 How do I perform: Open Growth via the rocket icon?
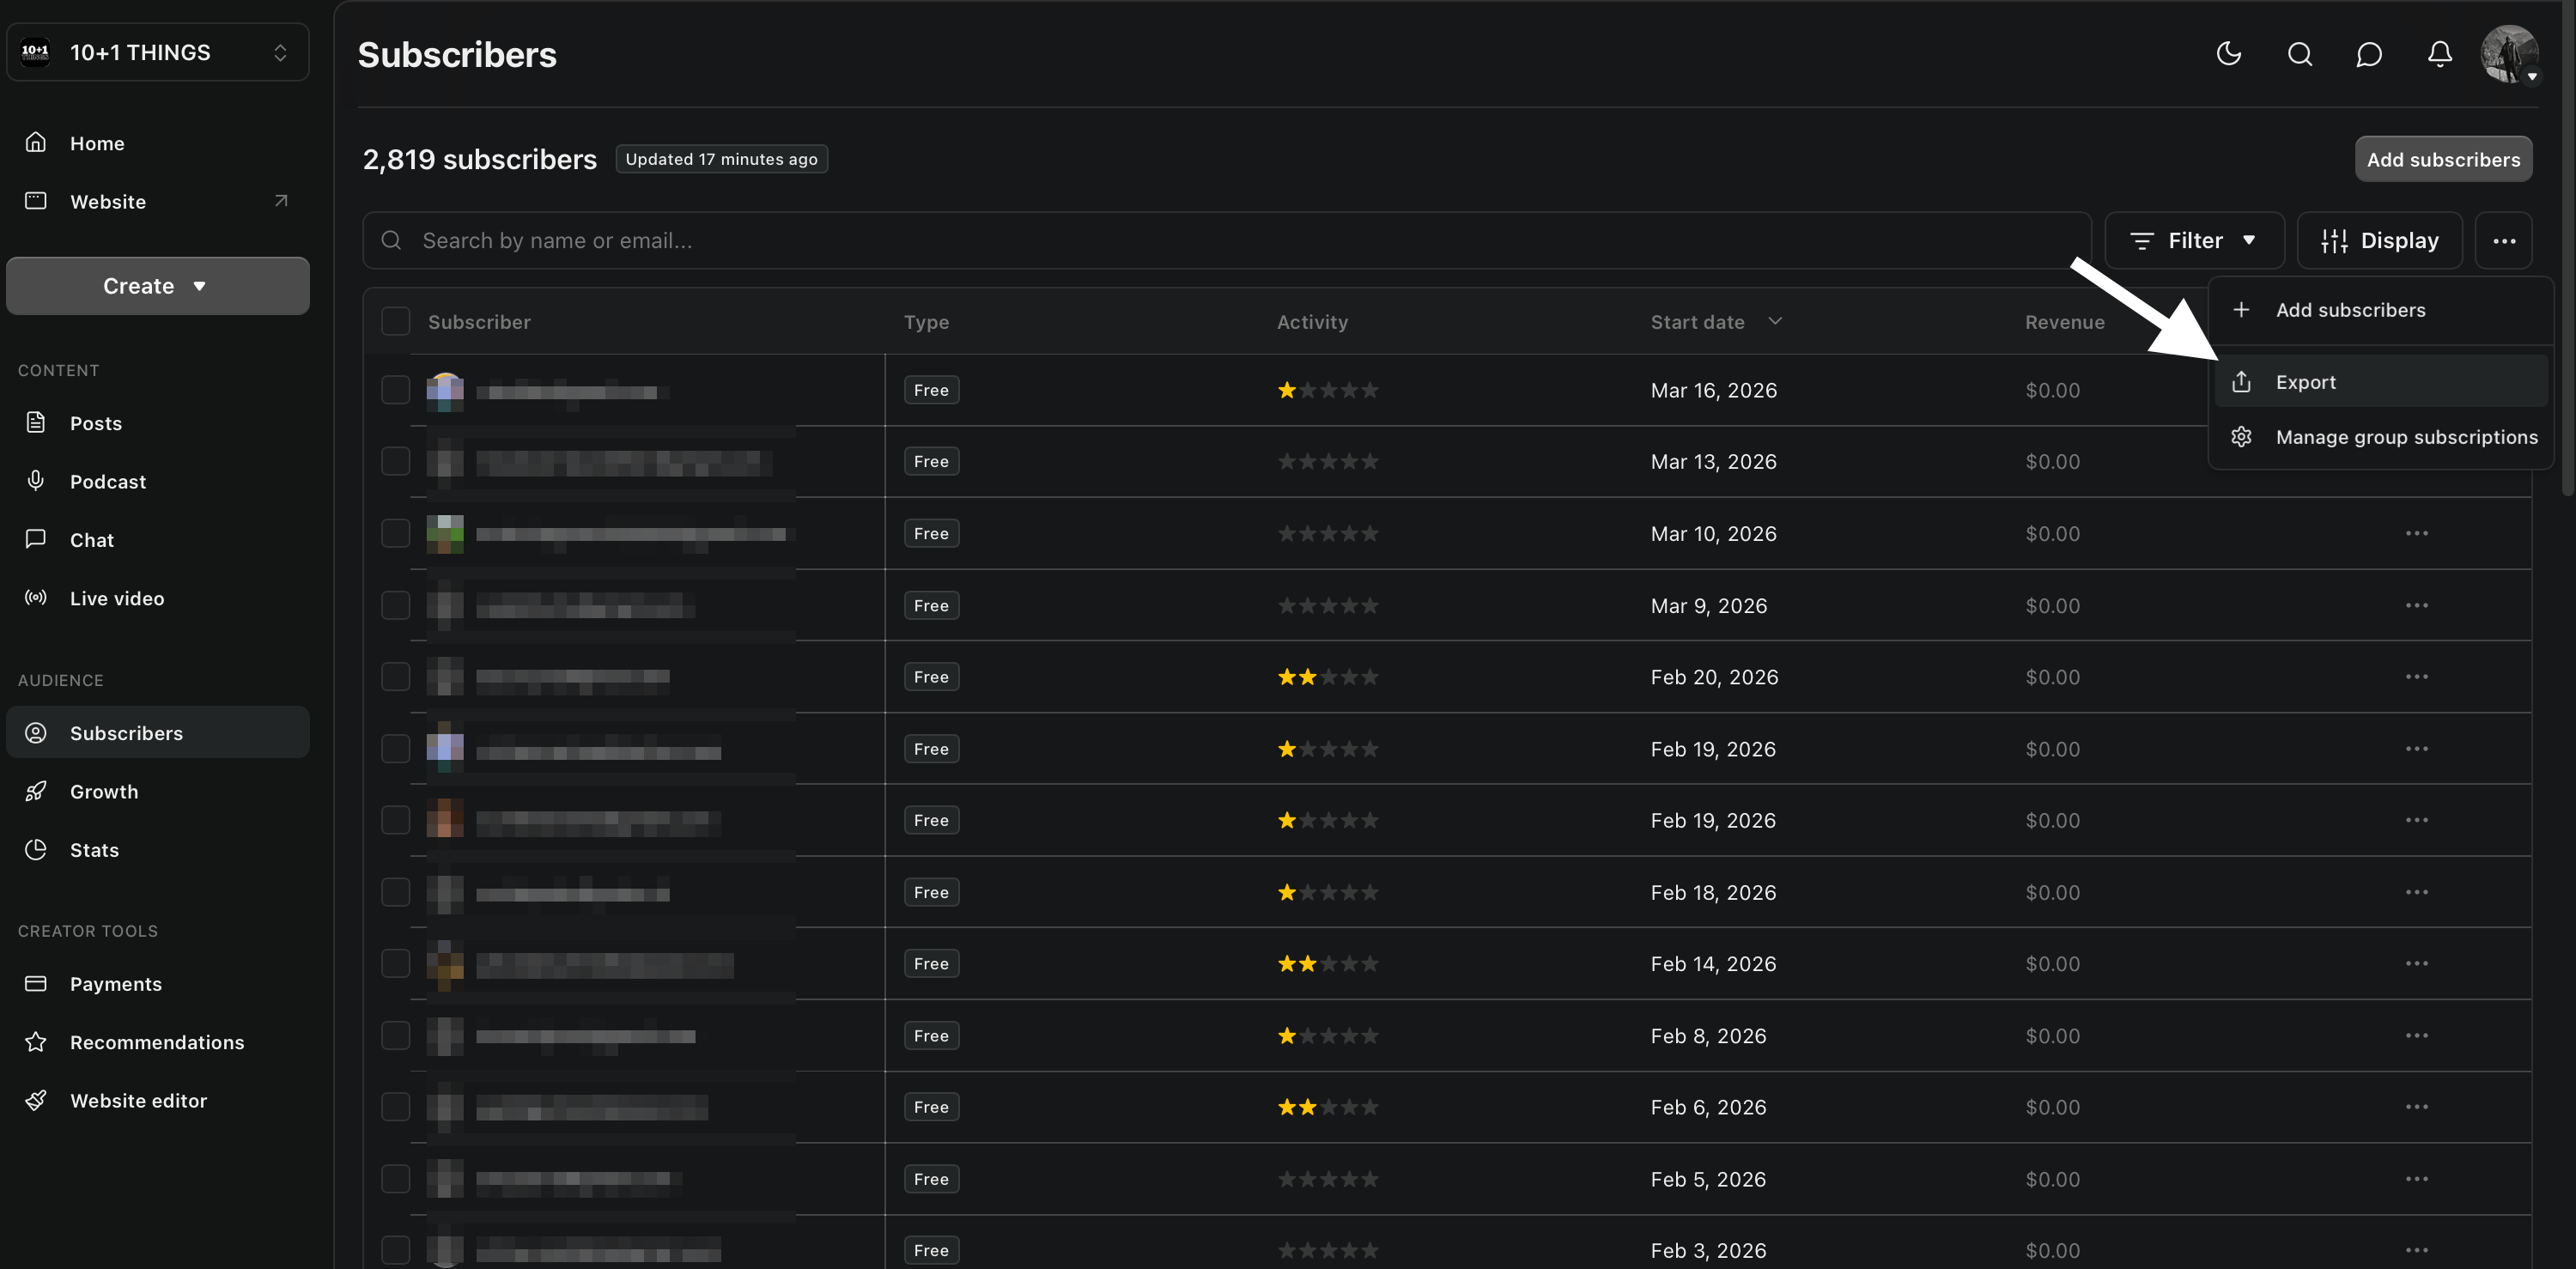[36, 790]
